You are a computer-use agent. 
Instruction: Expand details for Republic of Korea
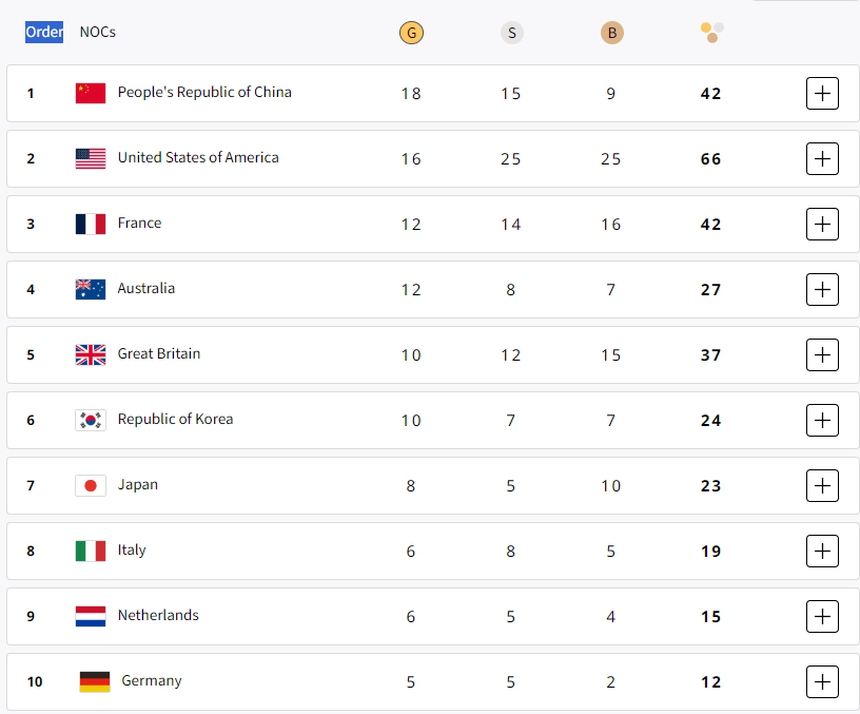pyautogui.click(x=822, y=420)
